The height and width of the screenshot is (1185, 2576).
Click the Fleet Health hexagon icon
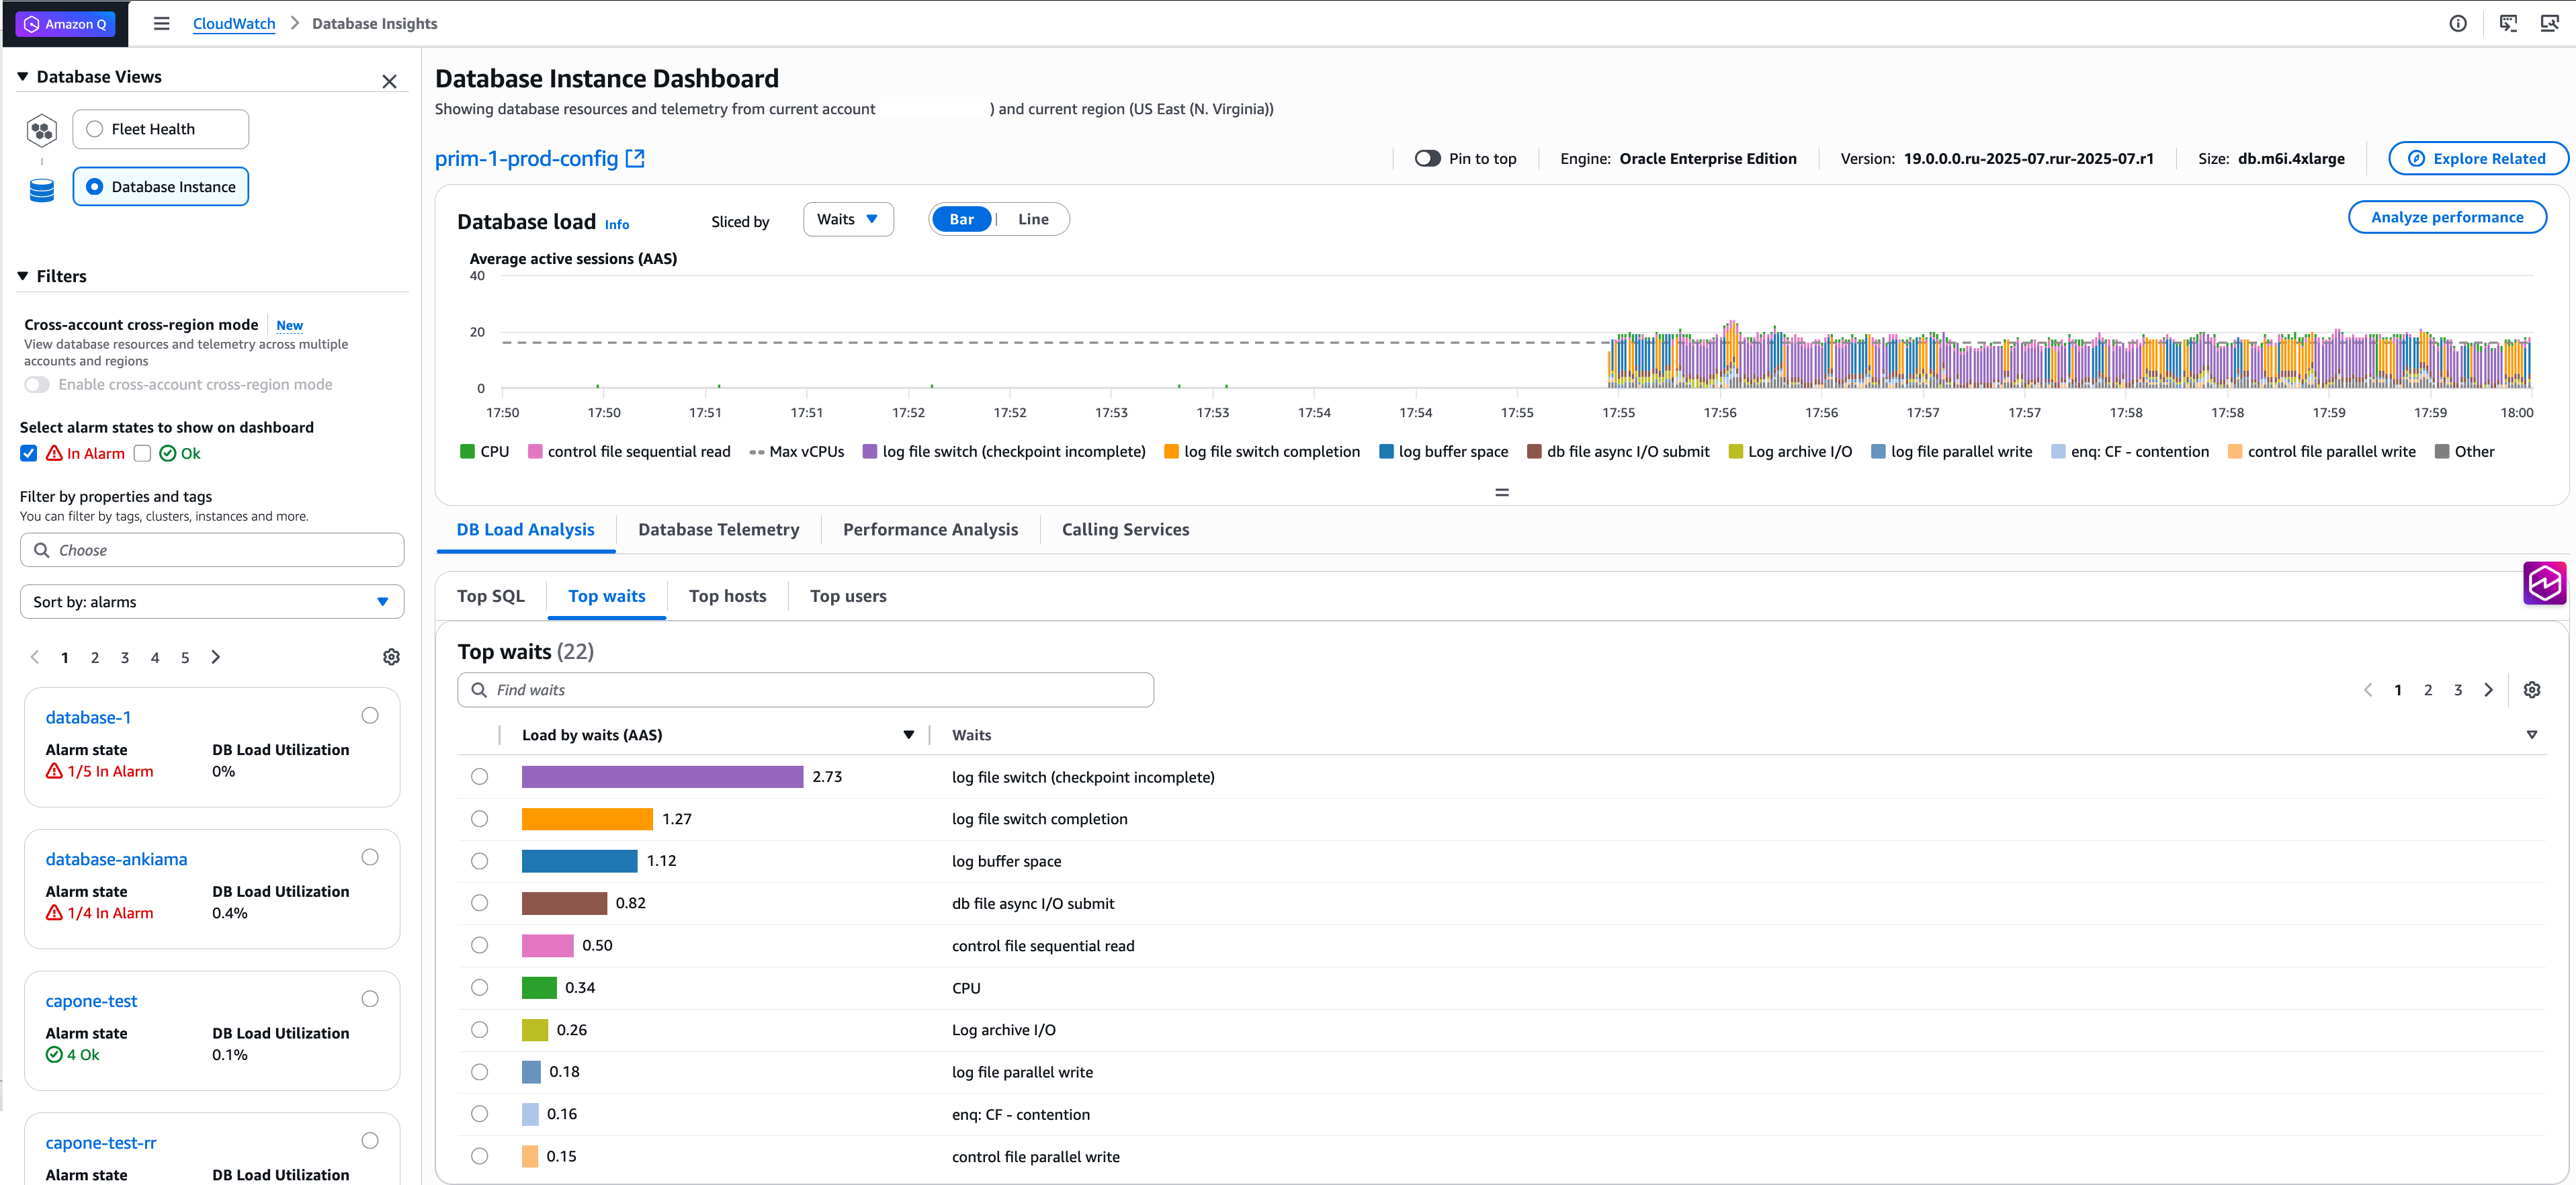tap(41, 130)
